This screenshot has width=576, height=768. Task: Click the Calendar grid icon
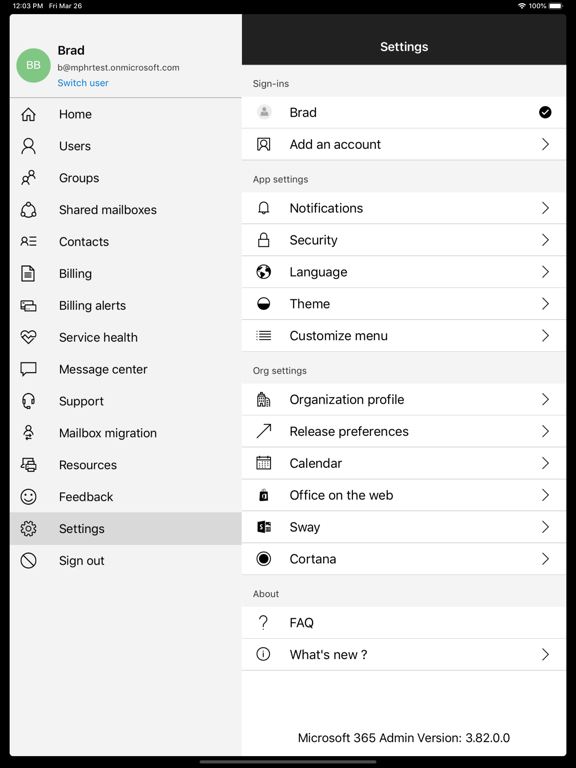pyautogui.click(x=264, y=463)
